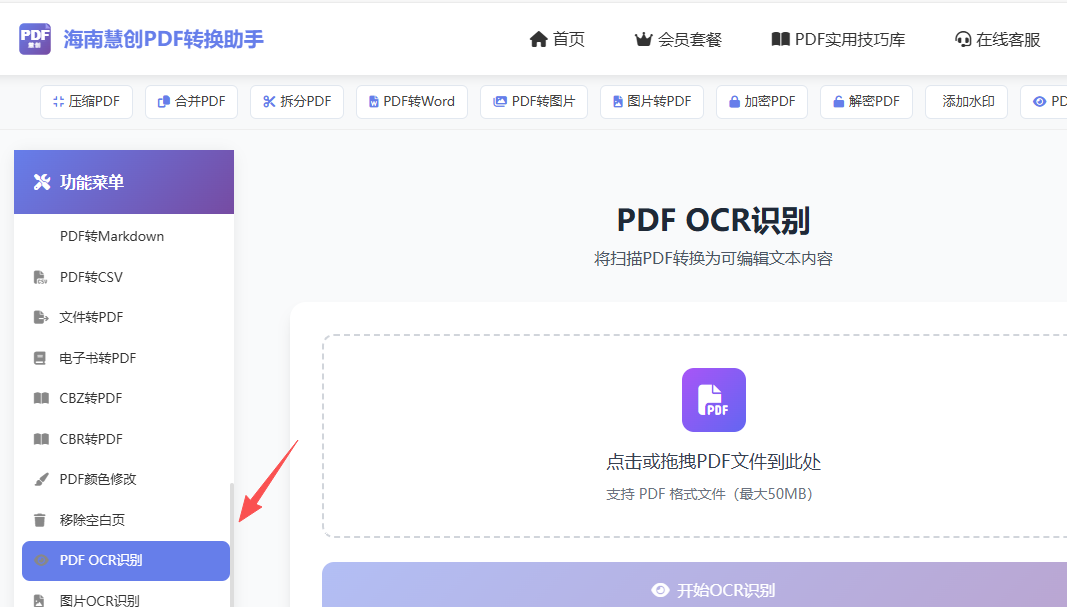Click the crown icon beside 会员套餐

pos(643,39)
